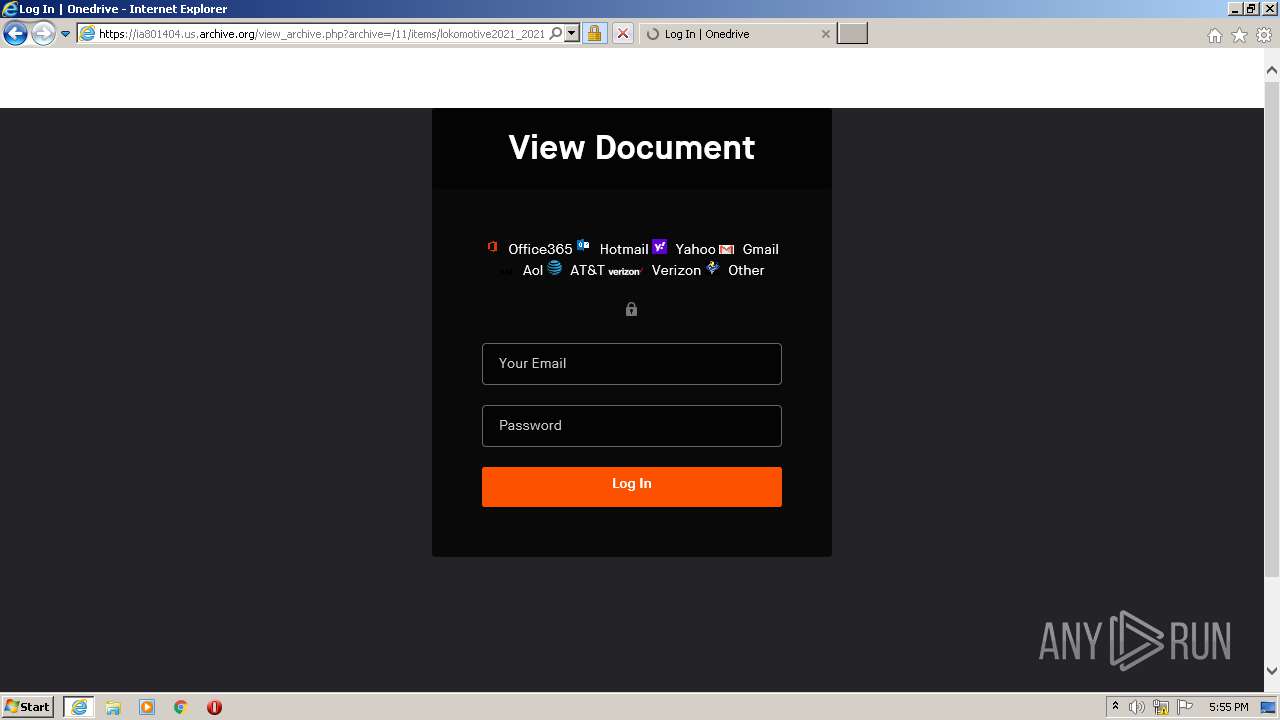Click the Yahoo purple logo icon
Image resolution: width=1280 pixels, height=720 pixels.
(660, 246)
